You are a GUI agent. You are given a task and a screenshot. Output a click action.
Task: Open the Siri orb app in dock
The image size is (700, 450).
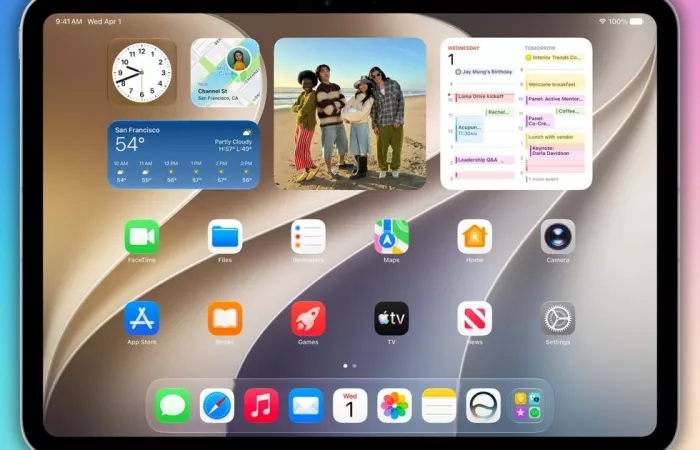[x=483, y=406]
